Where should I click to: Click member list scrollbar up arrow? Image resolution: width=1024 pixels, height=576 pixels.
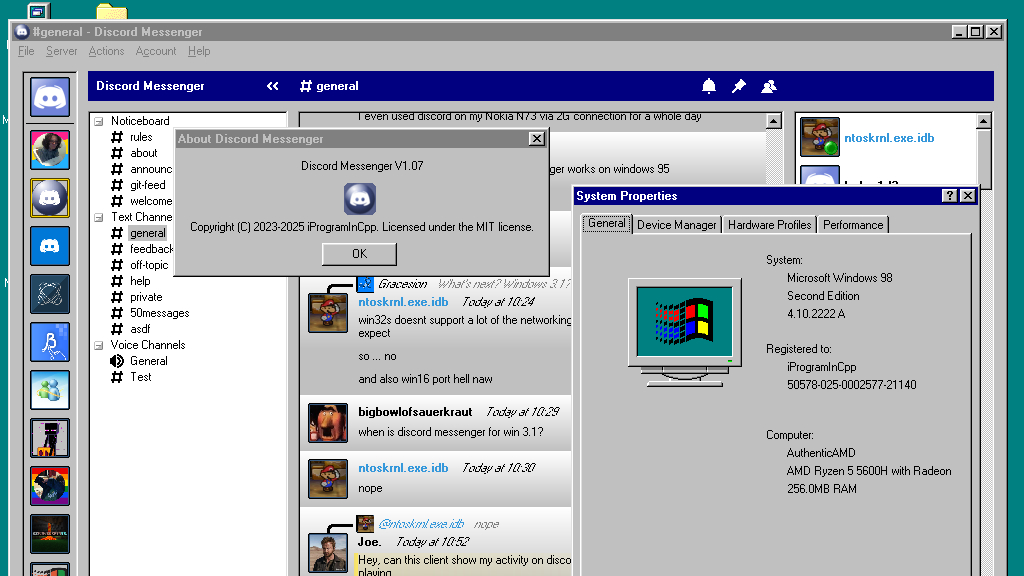click(984, 121)
